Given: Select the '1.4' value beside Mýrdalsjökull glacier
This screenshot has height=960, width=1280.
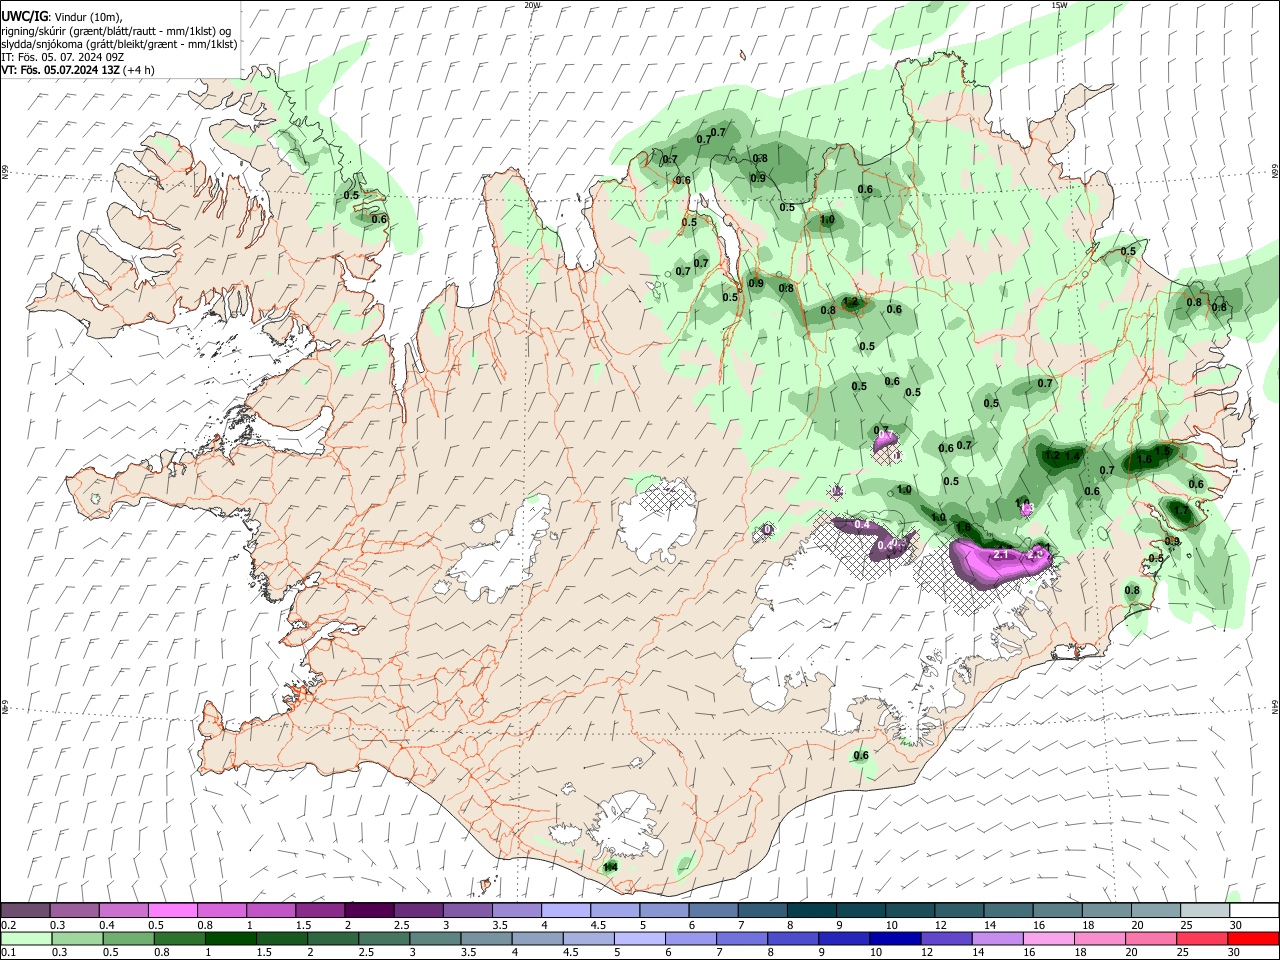Looking at the screenshot, I should click(610, 867).
